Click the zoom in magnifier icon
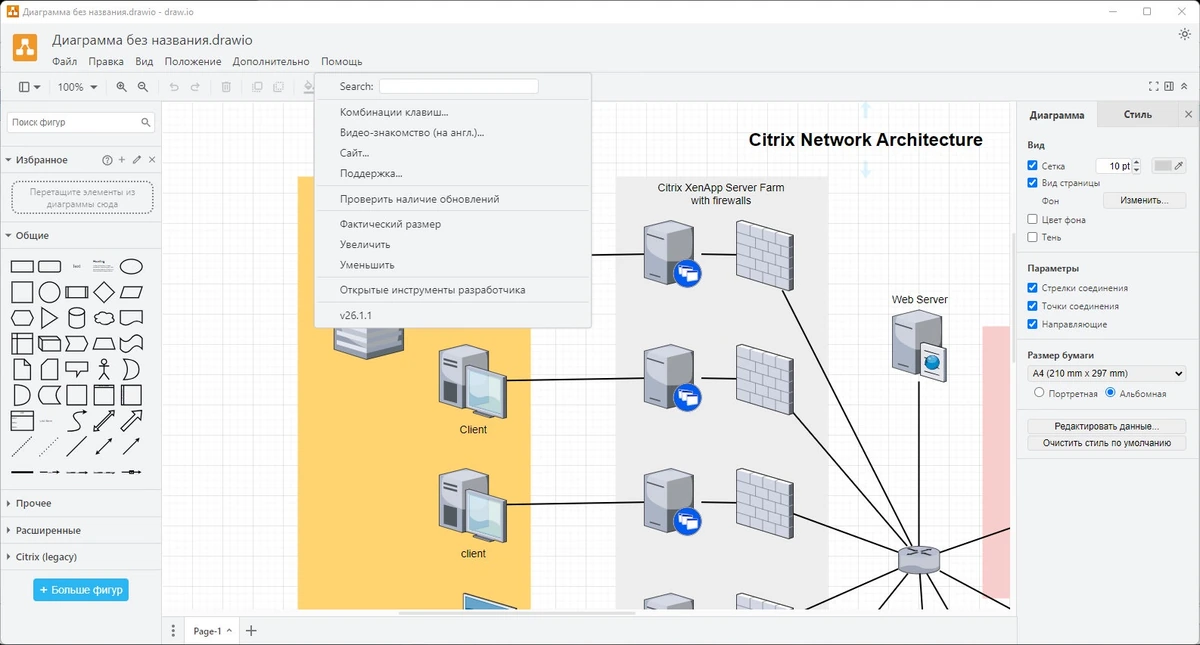 coord(122,87)
